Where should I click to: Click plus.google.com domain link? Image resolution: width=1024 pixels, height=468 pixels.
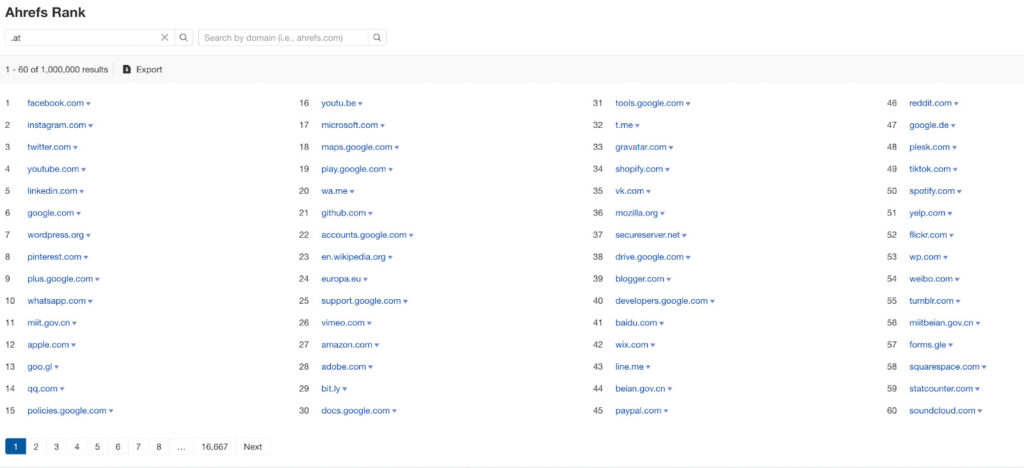60,279
